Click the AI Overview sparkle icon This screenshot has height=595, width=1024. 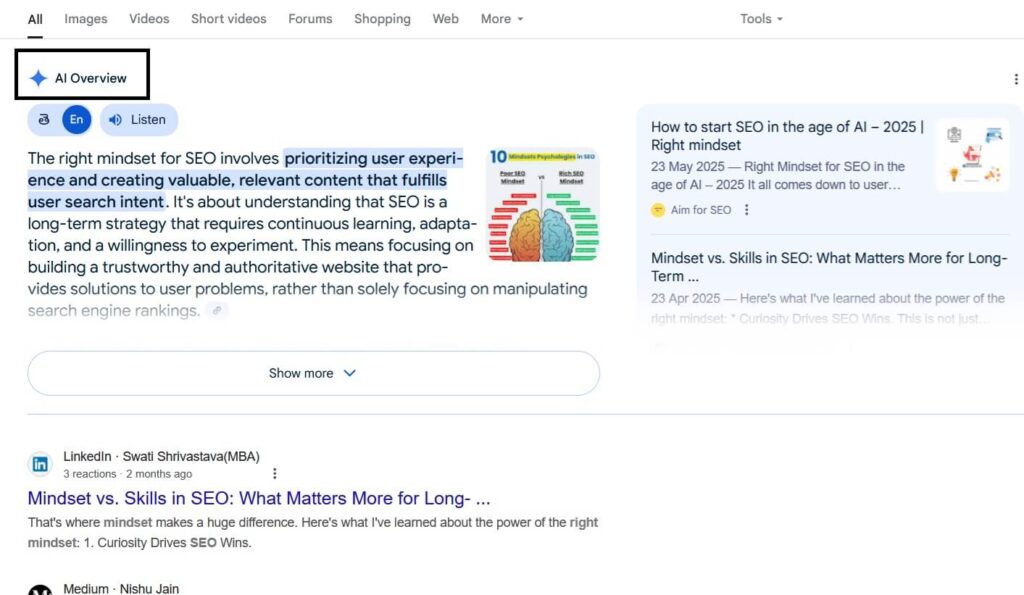(38, 78)
